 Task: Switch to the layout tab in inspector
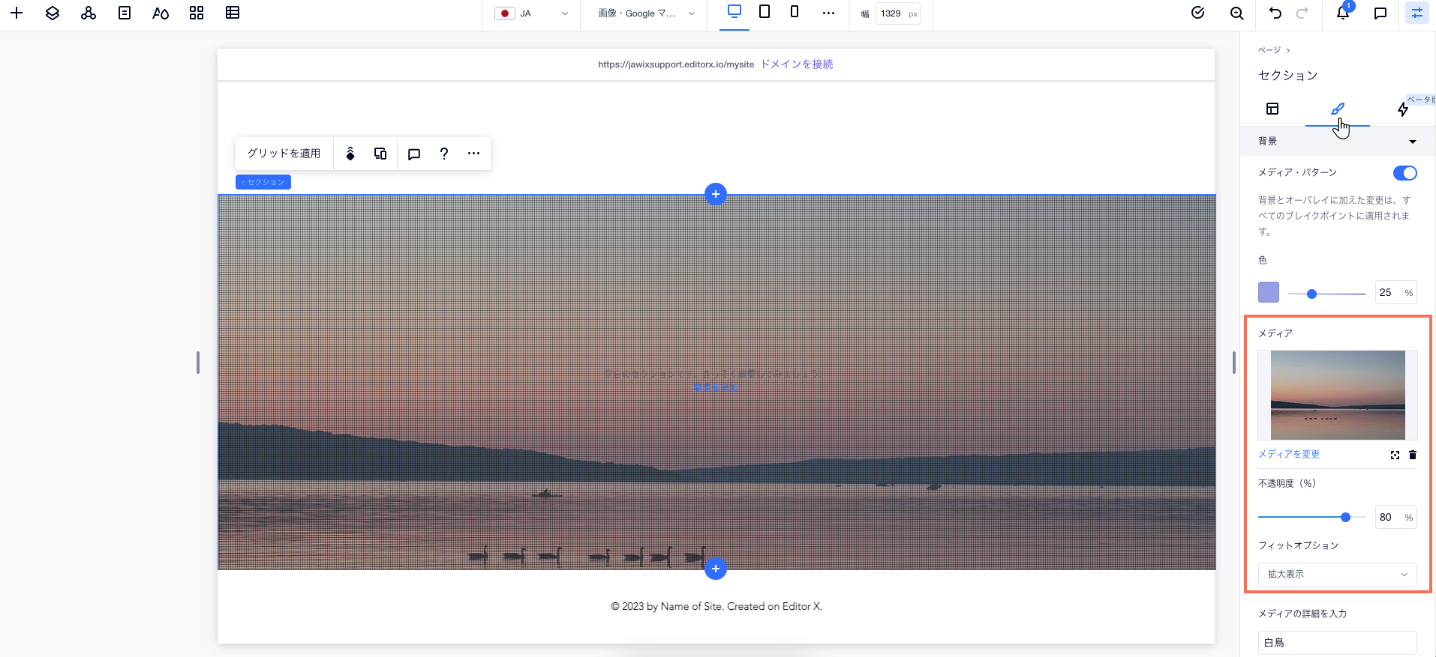[1272, 109]
